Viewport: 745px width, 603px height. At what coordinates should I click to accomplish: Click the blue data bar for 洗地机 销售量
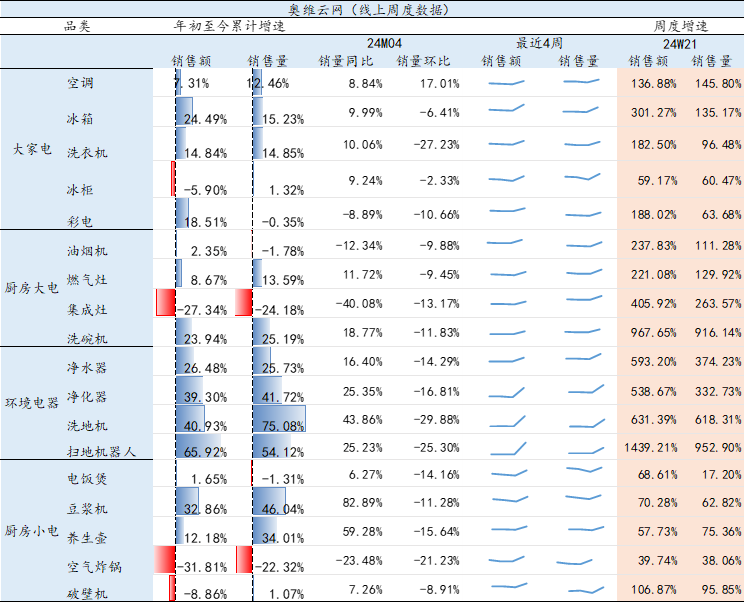279,419
